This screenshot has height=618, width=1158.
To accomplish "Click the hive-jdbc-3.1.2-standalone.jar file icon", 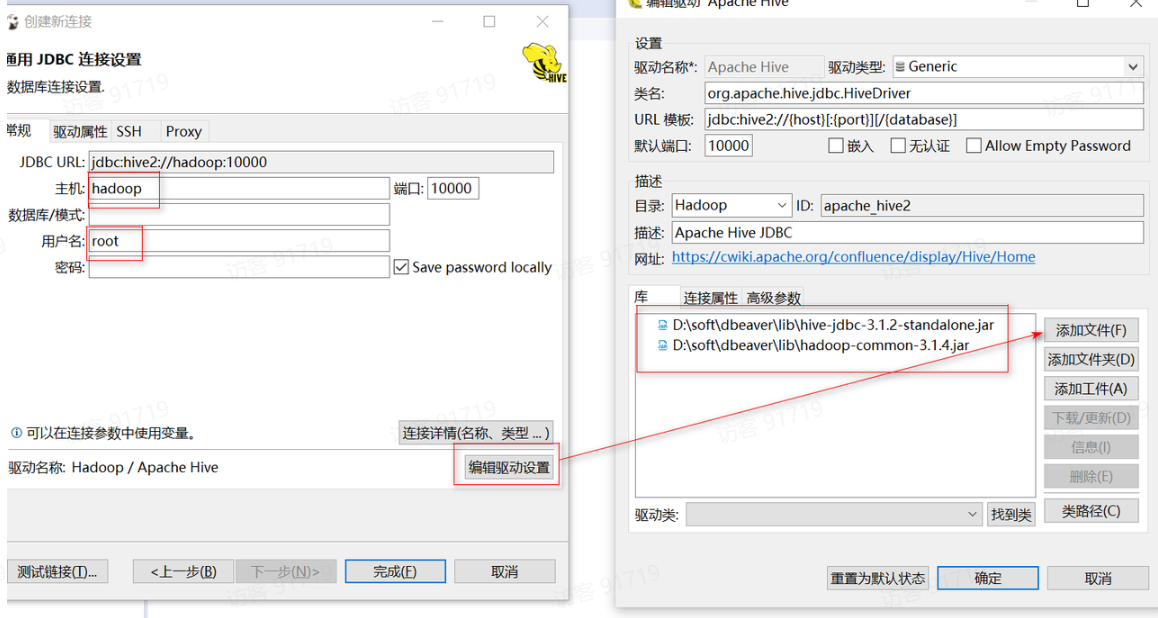I will [662, 325].
